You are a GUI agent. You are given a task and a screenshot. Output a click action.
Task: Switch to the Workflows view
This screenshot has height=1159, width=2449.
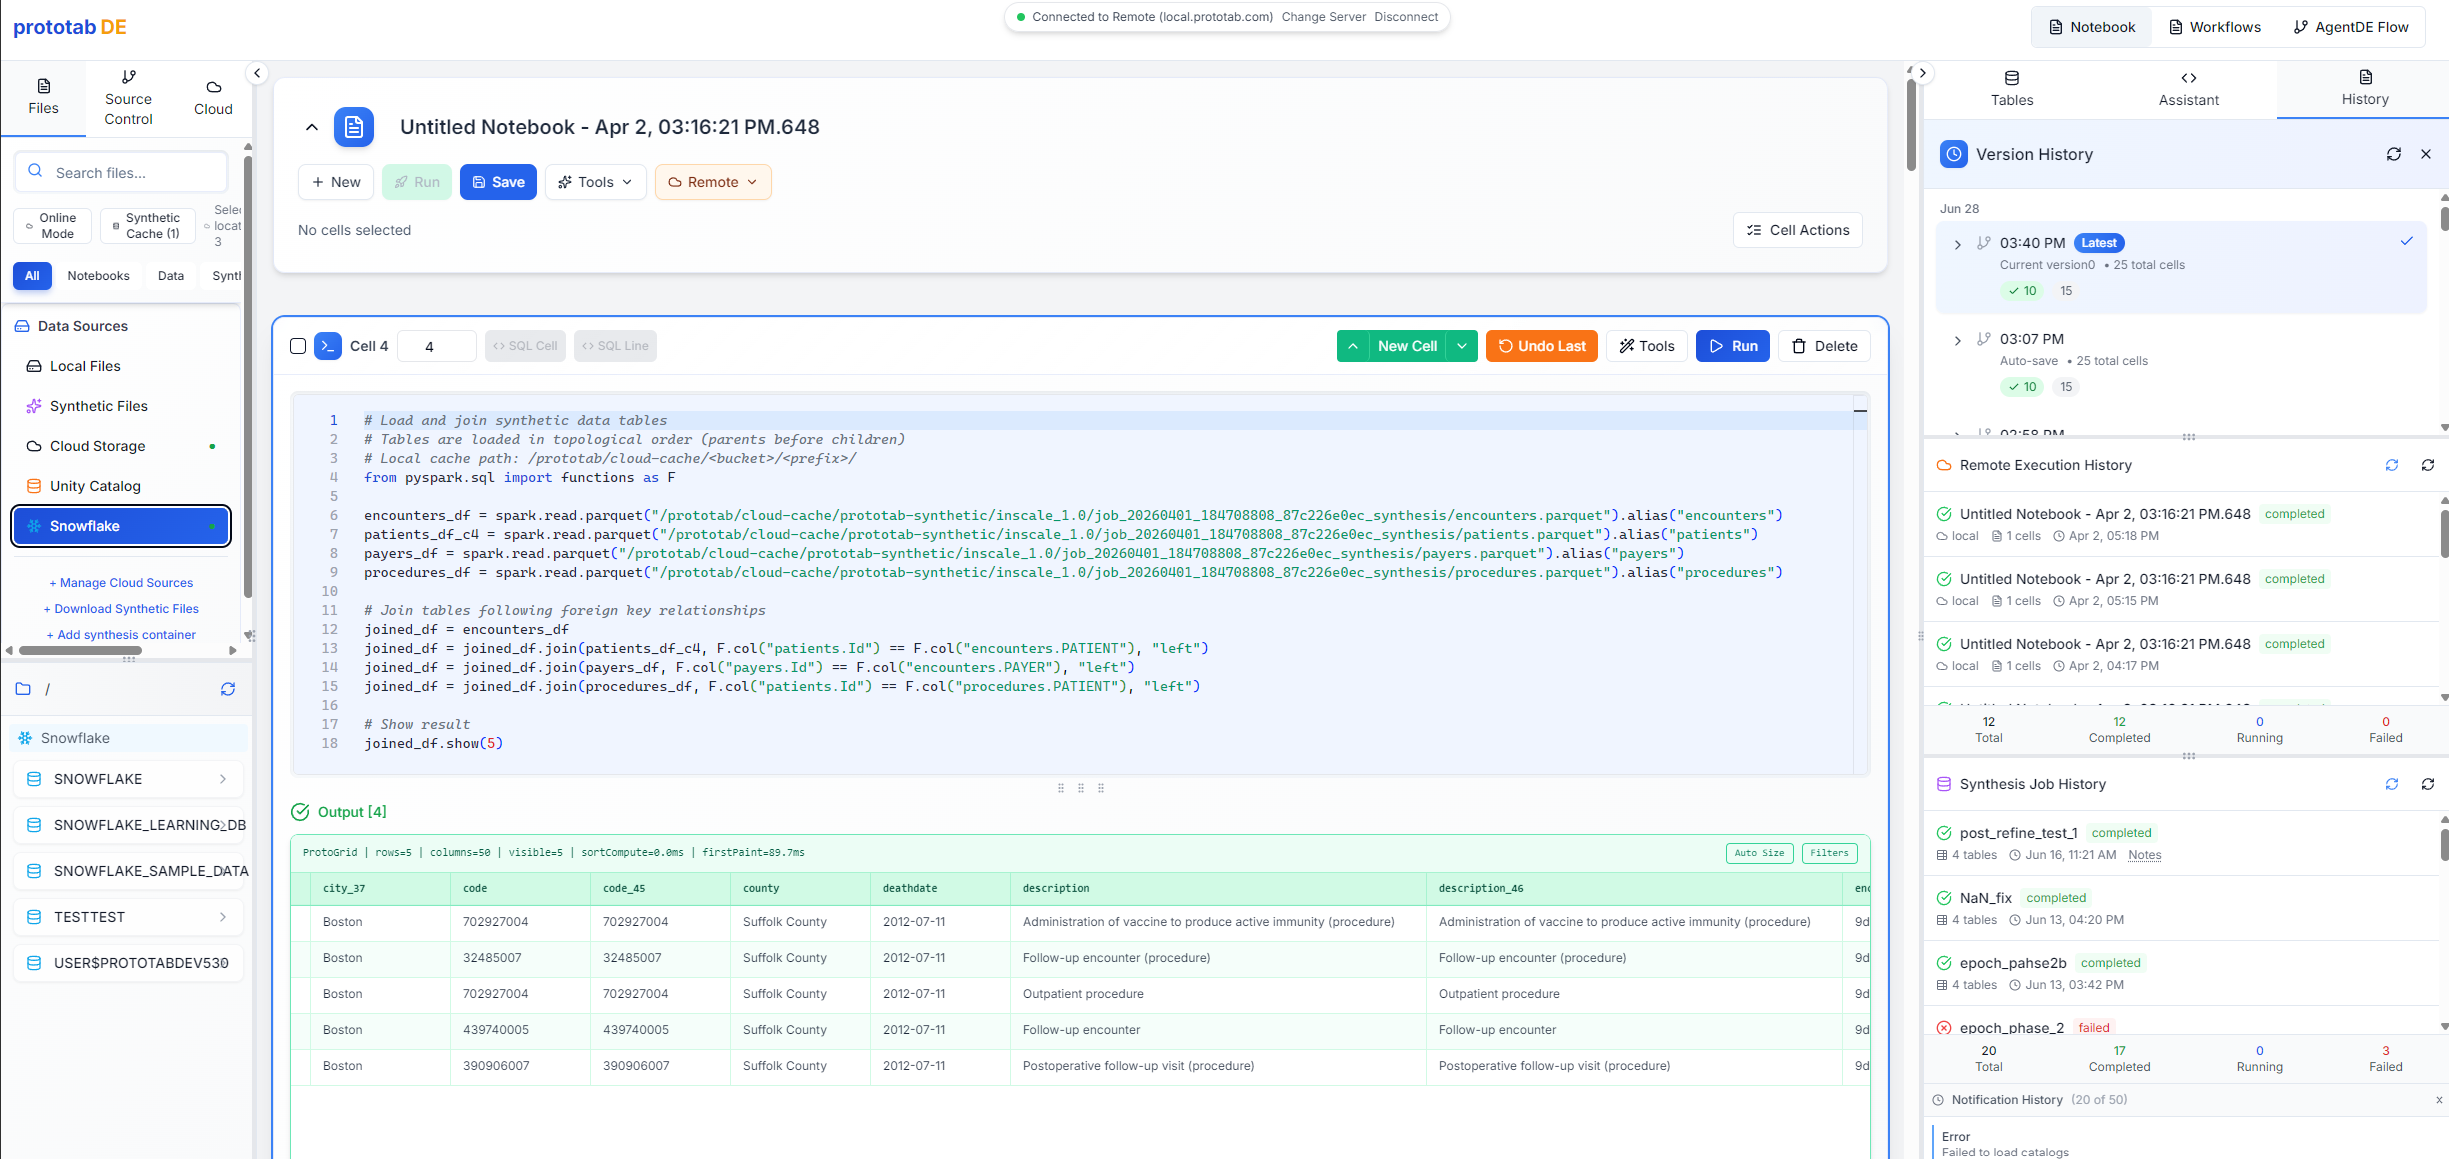[2214, 27]
